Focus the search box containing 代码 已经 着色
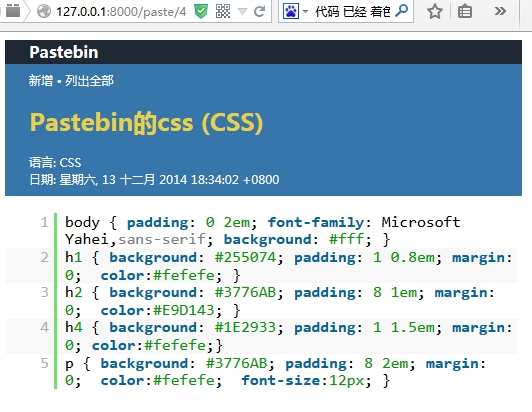Image resolution: width=532 pixels, height=412 pixels. 353,12
